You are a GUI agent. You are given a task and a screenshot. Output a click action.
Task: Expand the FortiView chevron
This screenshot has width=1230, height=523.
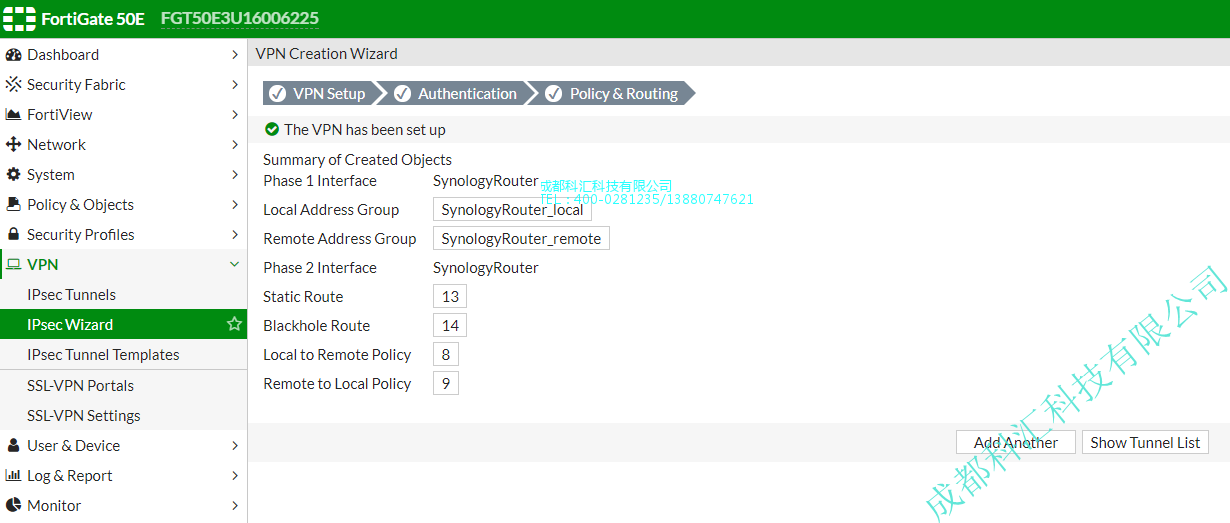pyautogui.click(x=235, y=115)
